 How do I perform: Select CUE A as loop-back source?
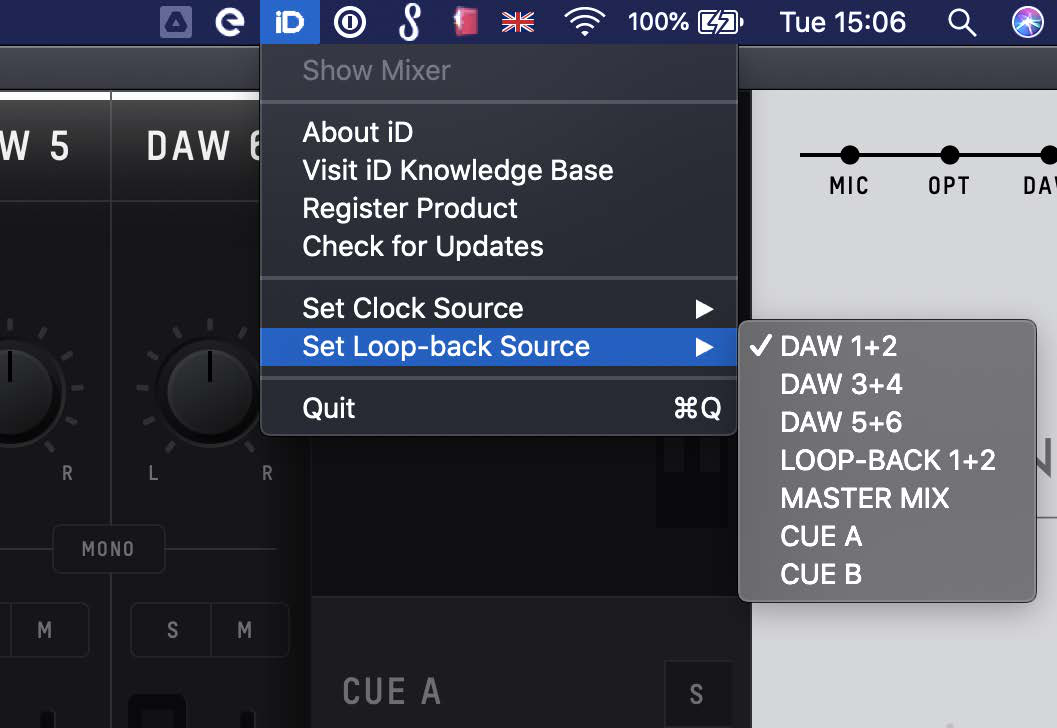[x=887, y=537]
